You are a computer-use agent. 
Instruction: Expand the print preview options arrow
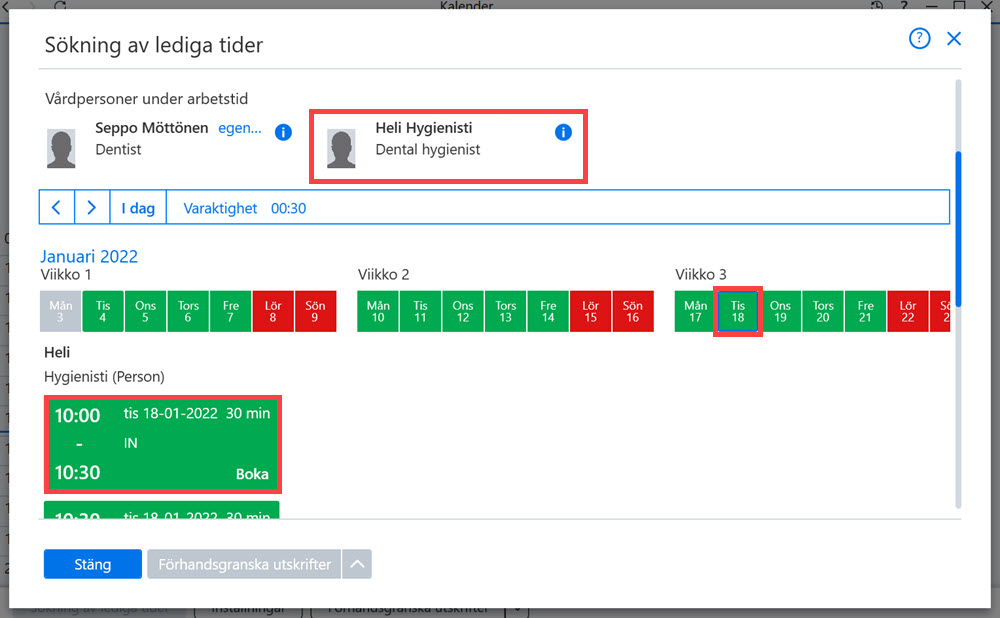tap(357, 564)
